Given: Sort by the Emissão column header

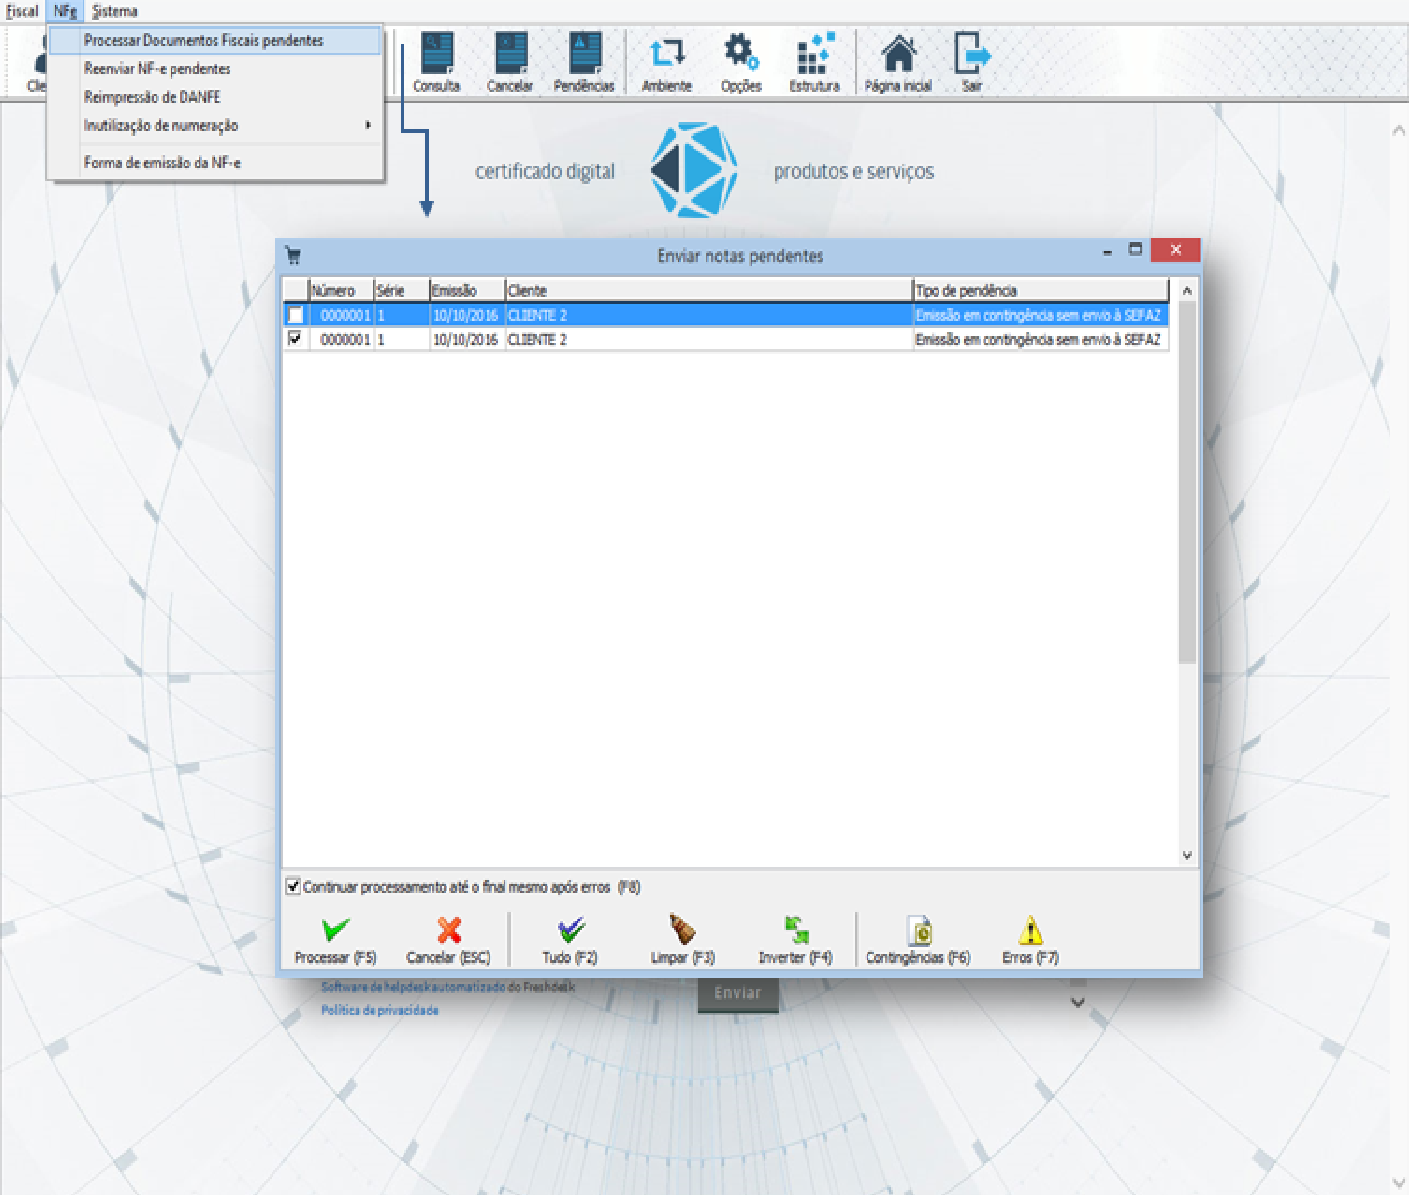Looking at the screenshot, I should tap(467, 290).
